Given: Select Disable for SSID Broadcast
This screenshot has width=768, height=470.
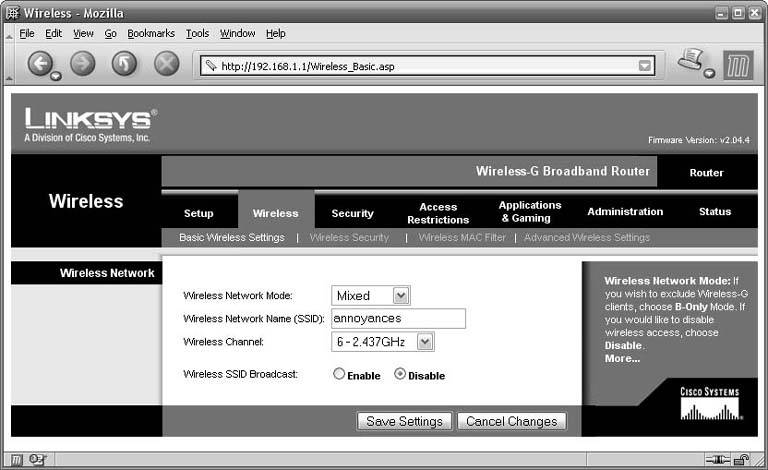Looking at the screenshot, I should [x=401, y=375].
